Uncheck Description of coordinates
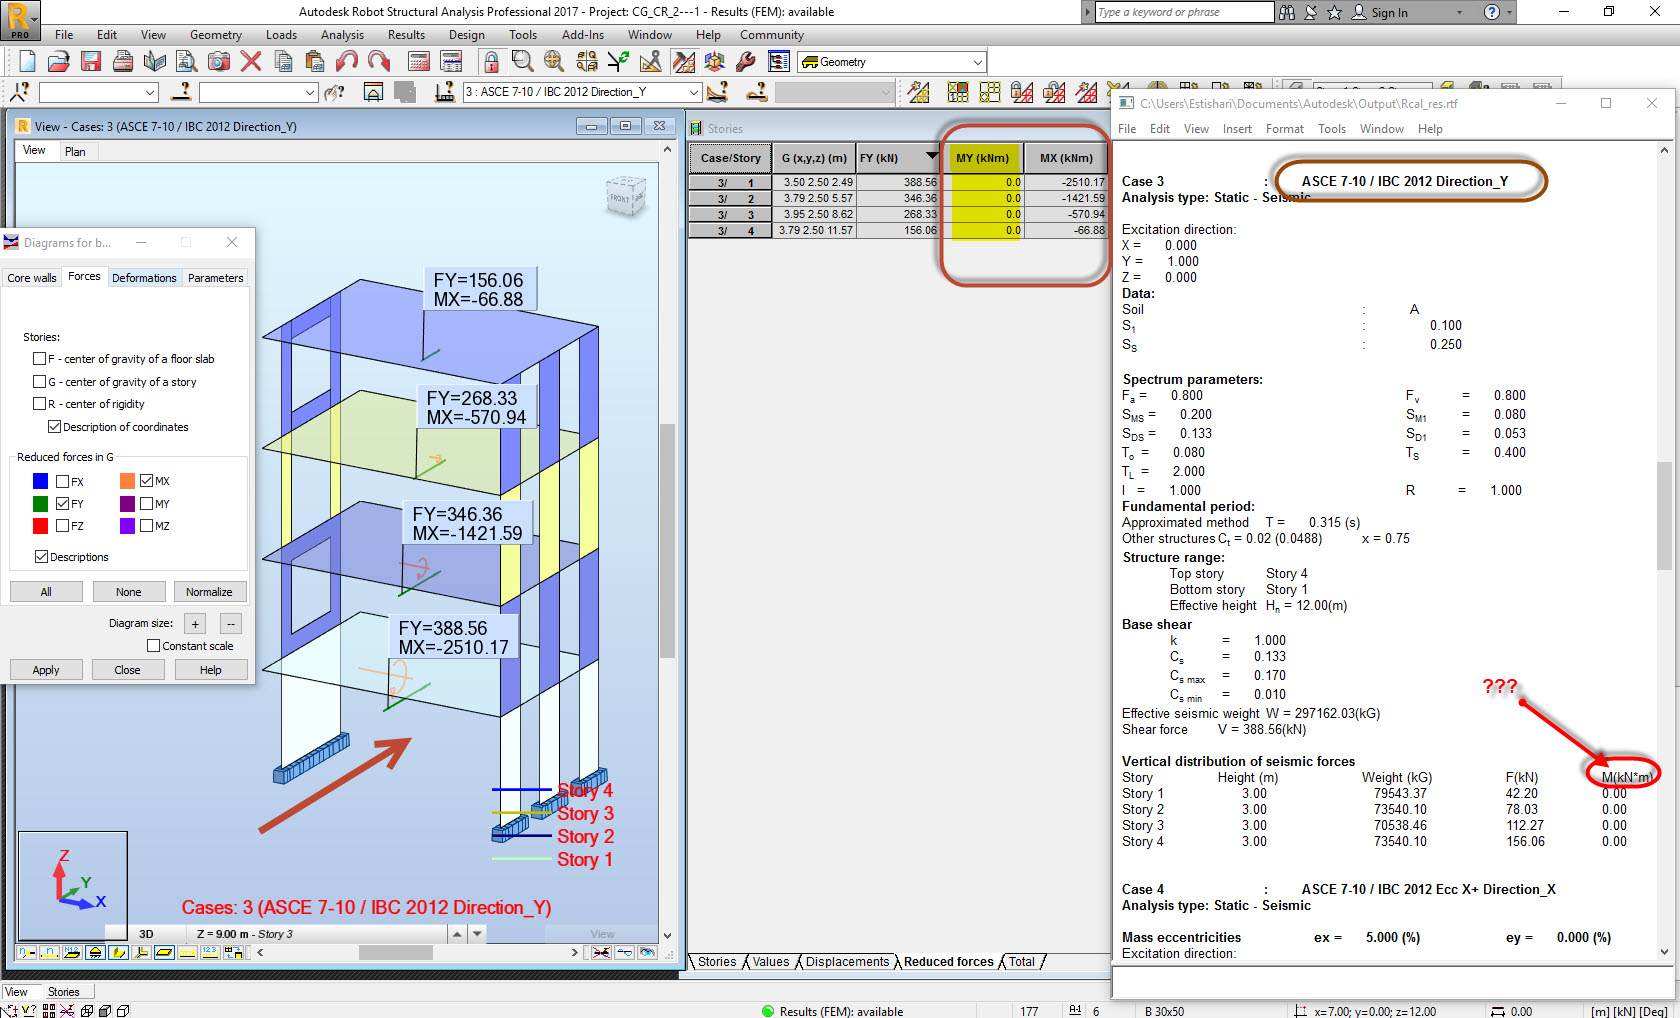Image resolution: width=1680 pixels, height=1018 pixels. tap(55, 427)
